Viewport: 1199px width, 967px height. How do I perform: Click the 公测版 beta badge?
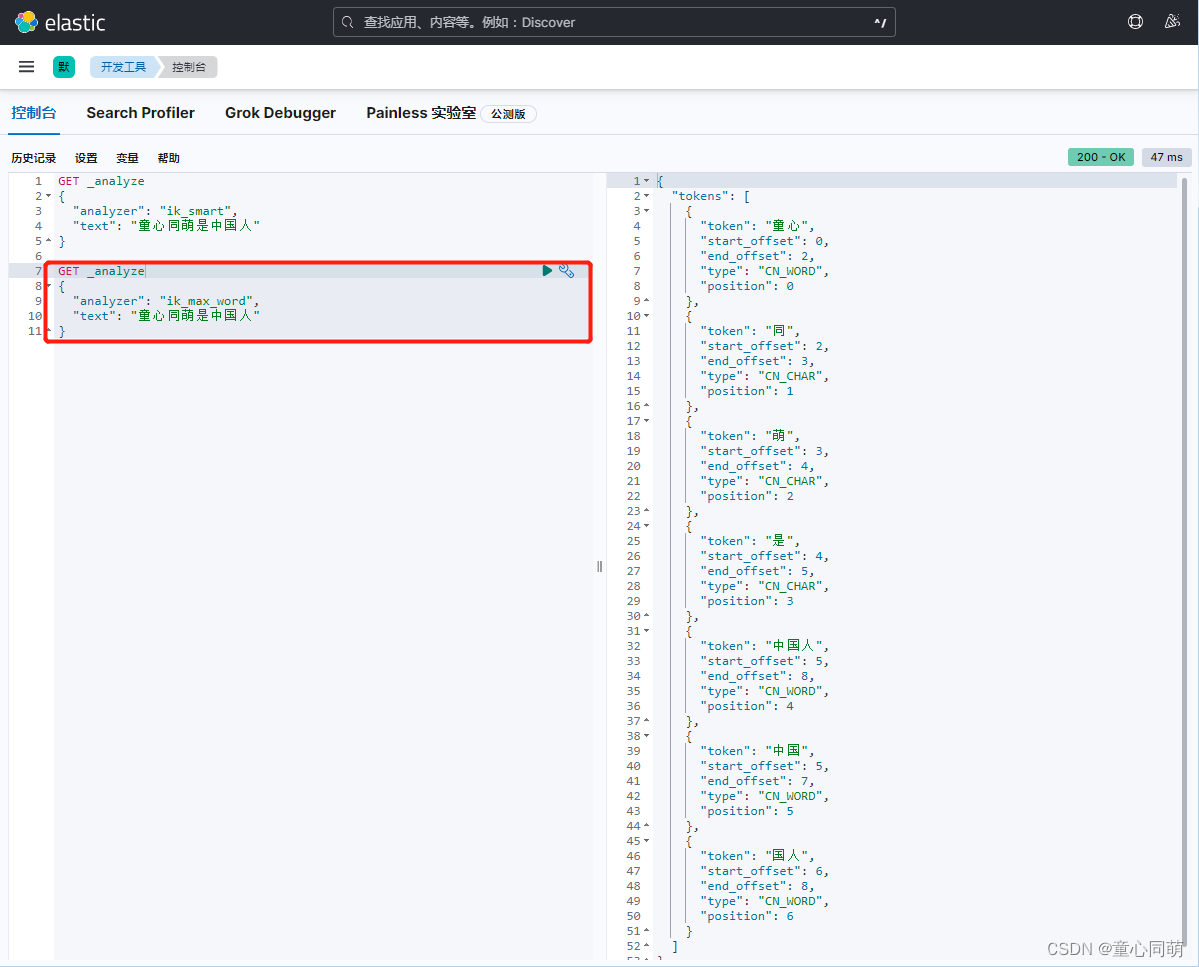[509, 114]
